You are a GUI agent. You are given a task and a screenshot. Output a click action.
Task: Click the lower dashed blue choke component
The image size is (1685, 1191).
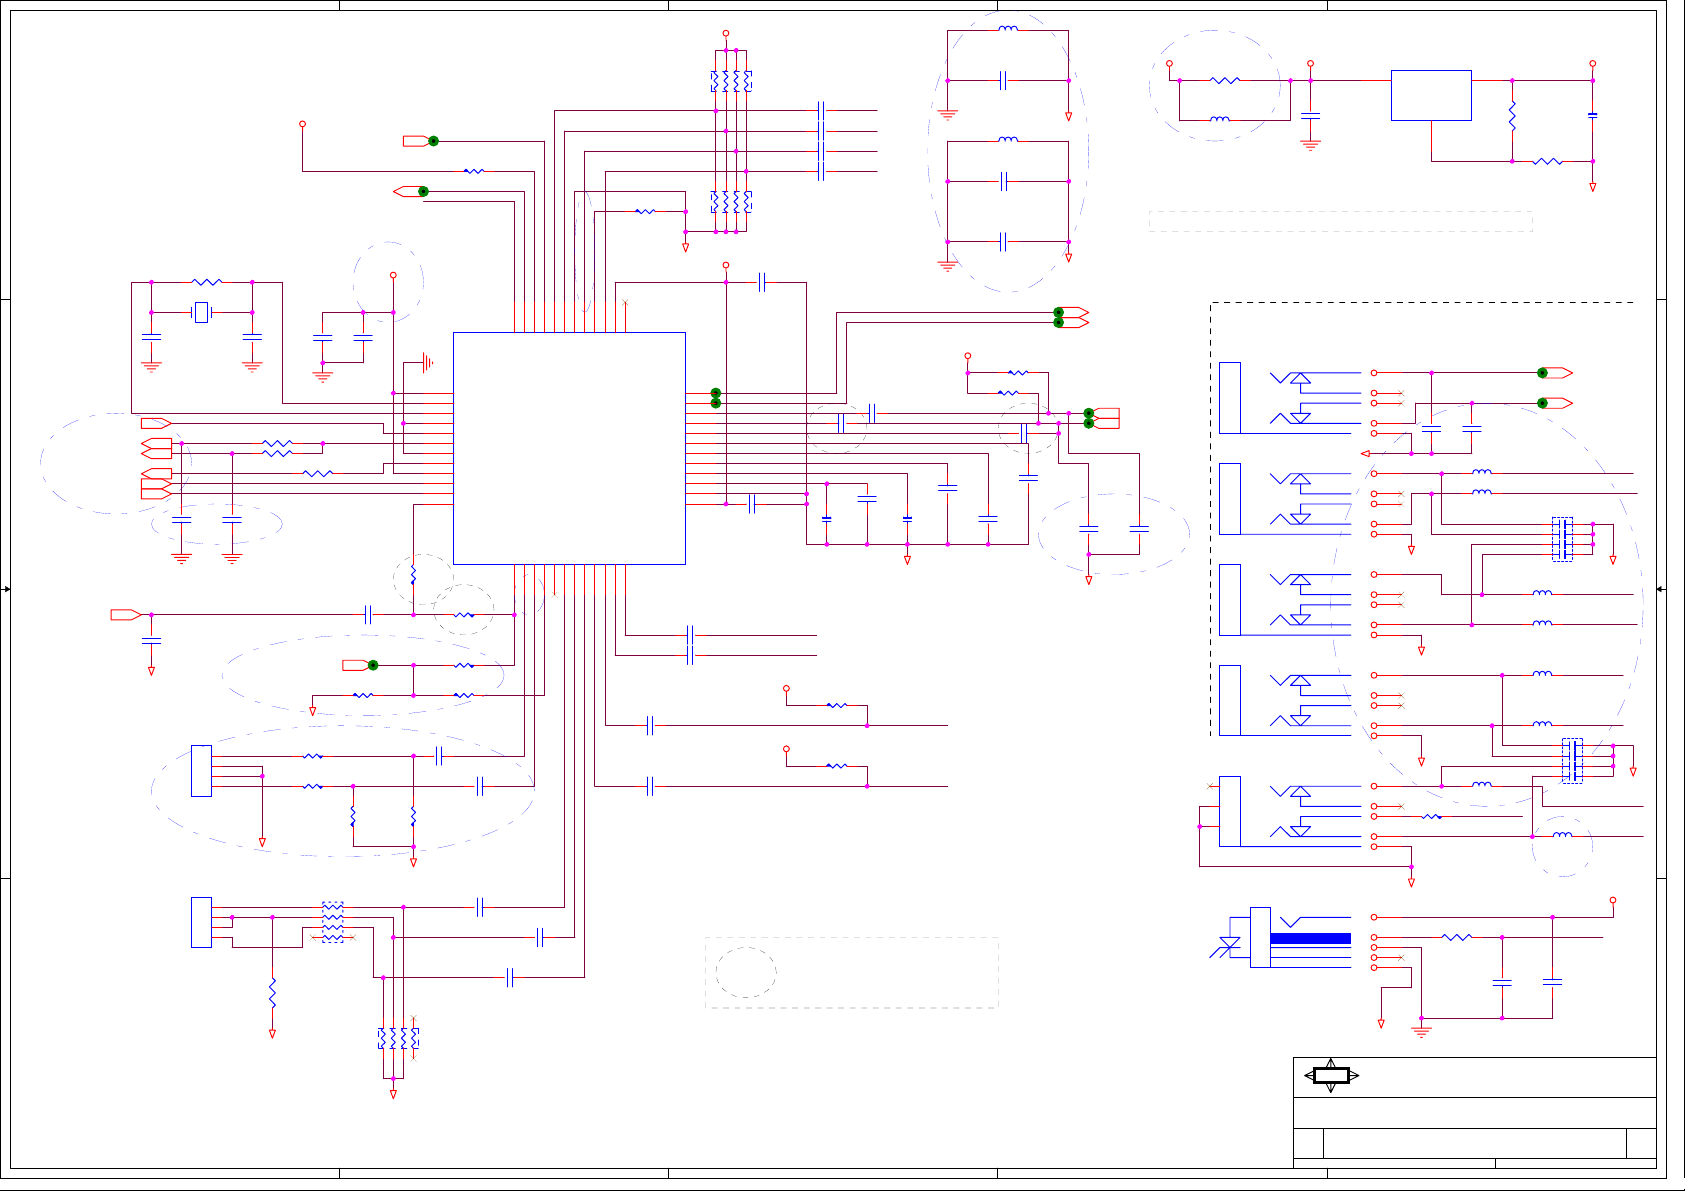[x=1572, y=760]
